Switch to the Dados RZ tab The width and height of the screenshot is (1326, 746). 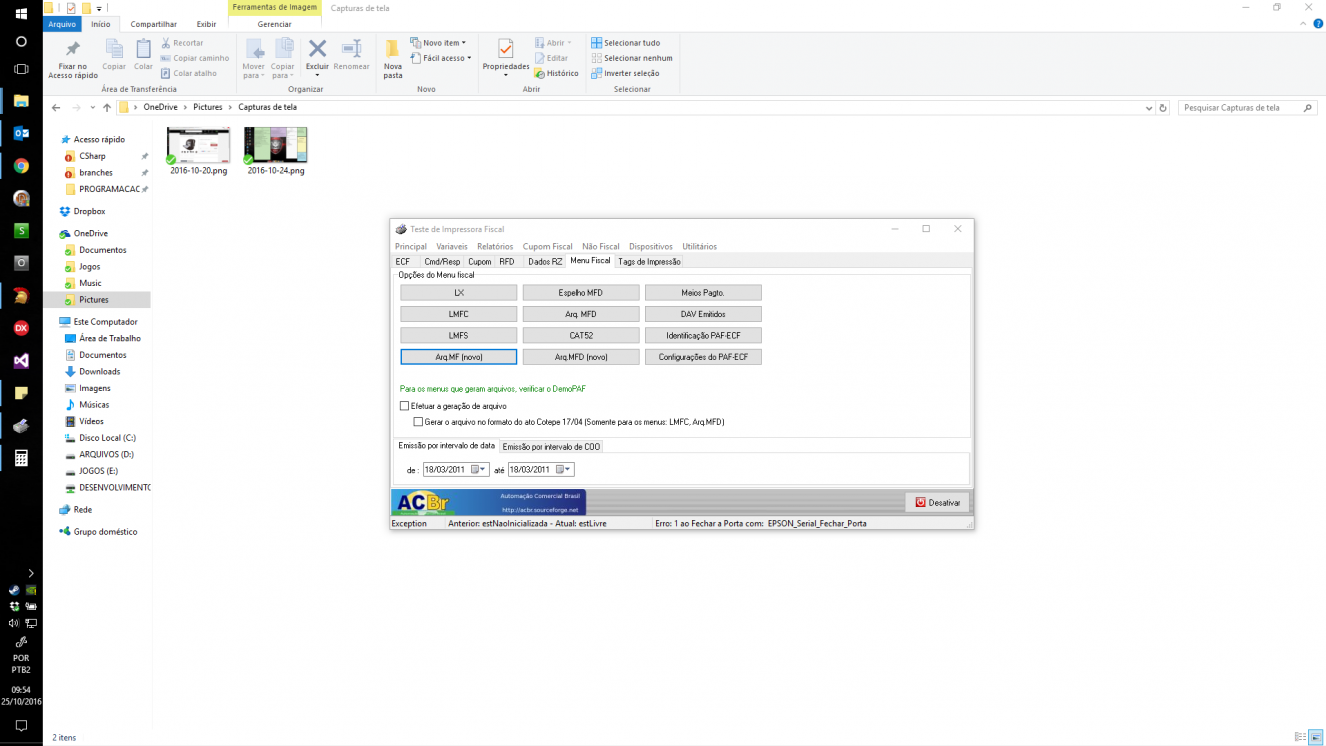coord(545,261)
